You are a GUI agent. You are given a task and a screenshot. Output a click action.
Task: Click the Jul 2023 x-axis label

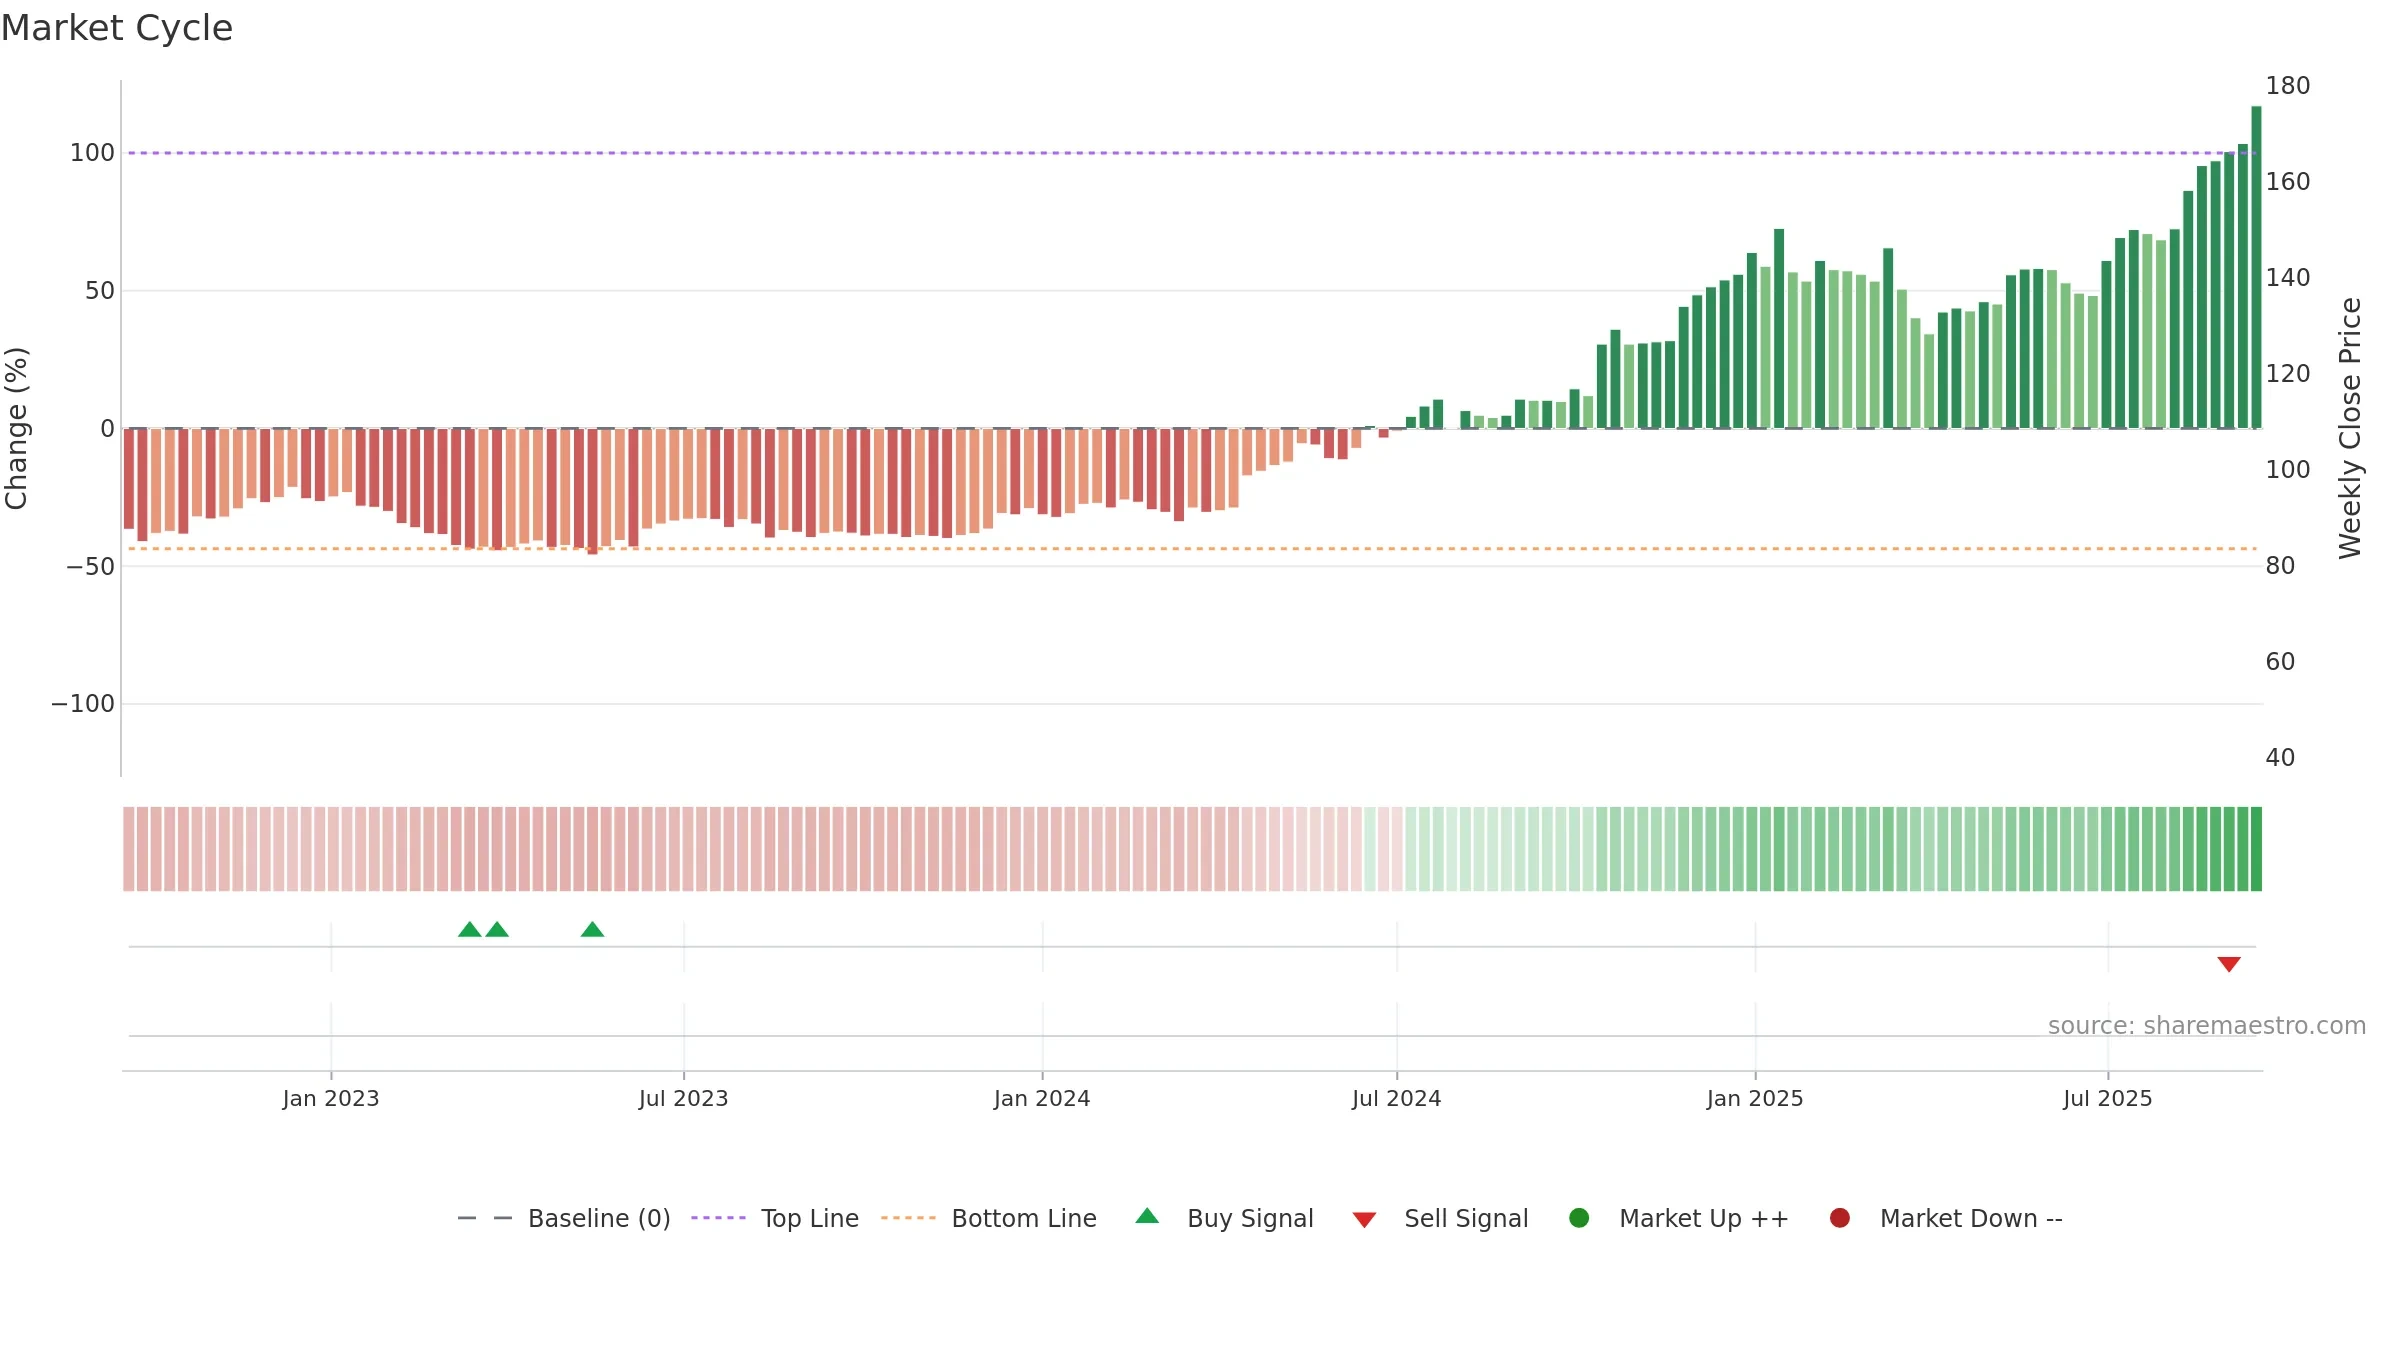click(684, 1098)
